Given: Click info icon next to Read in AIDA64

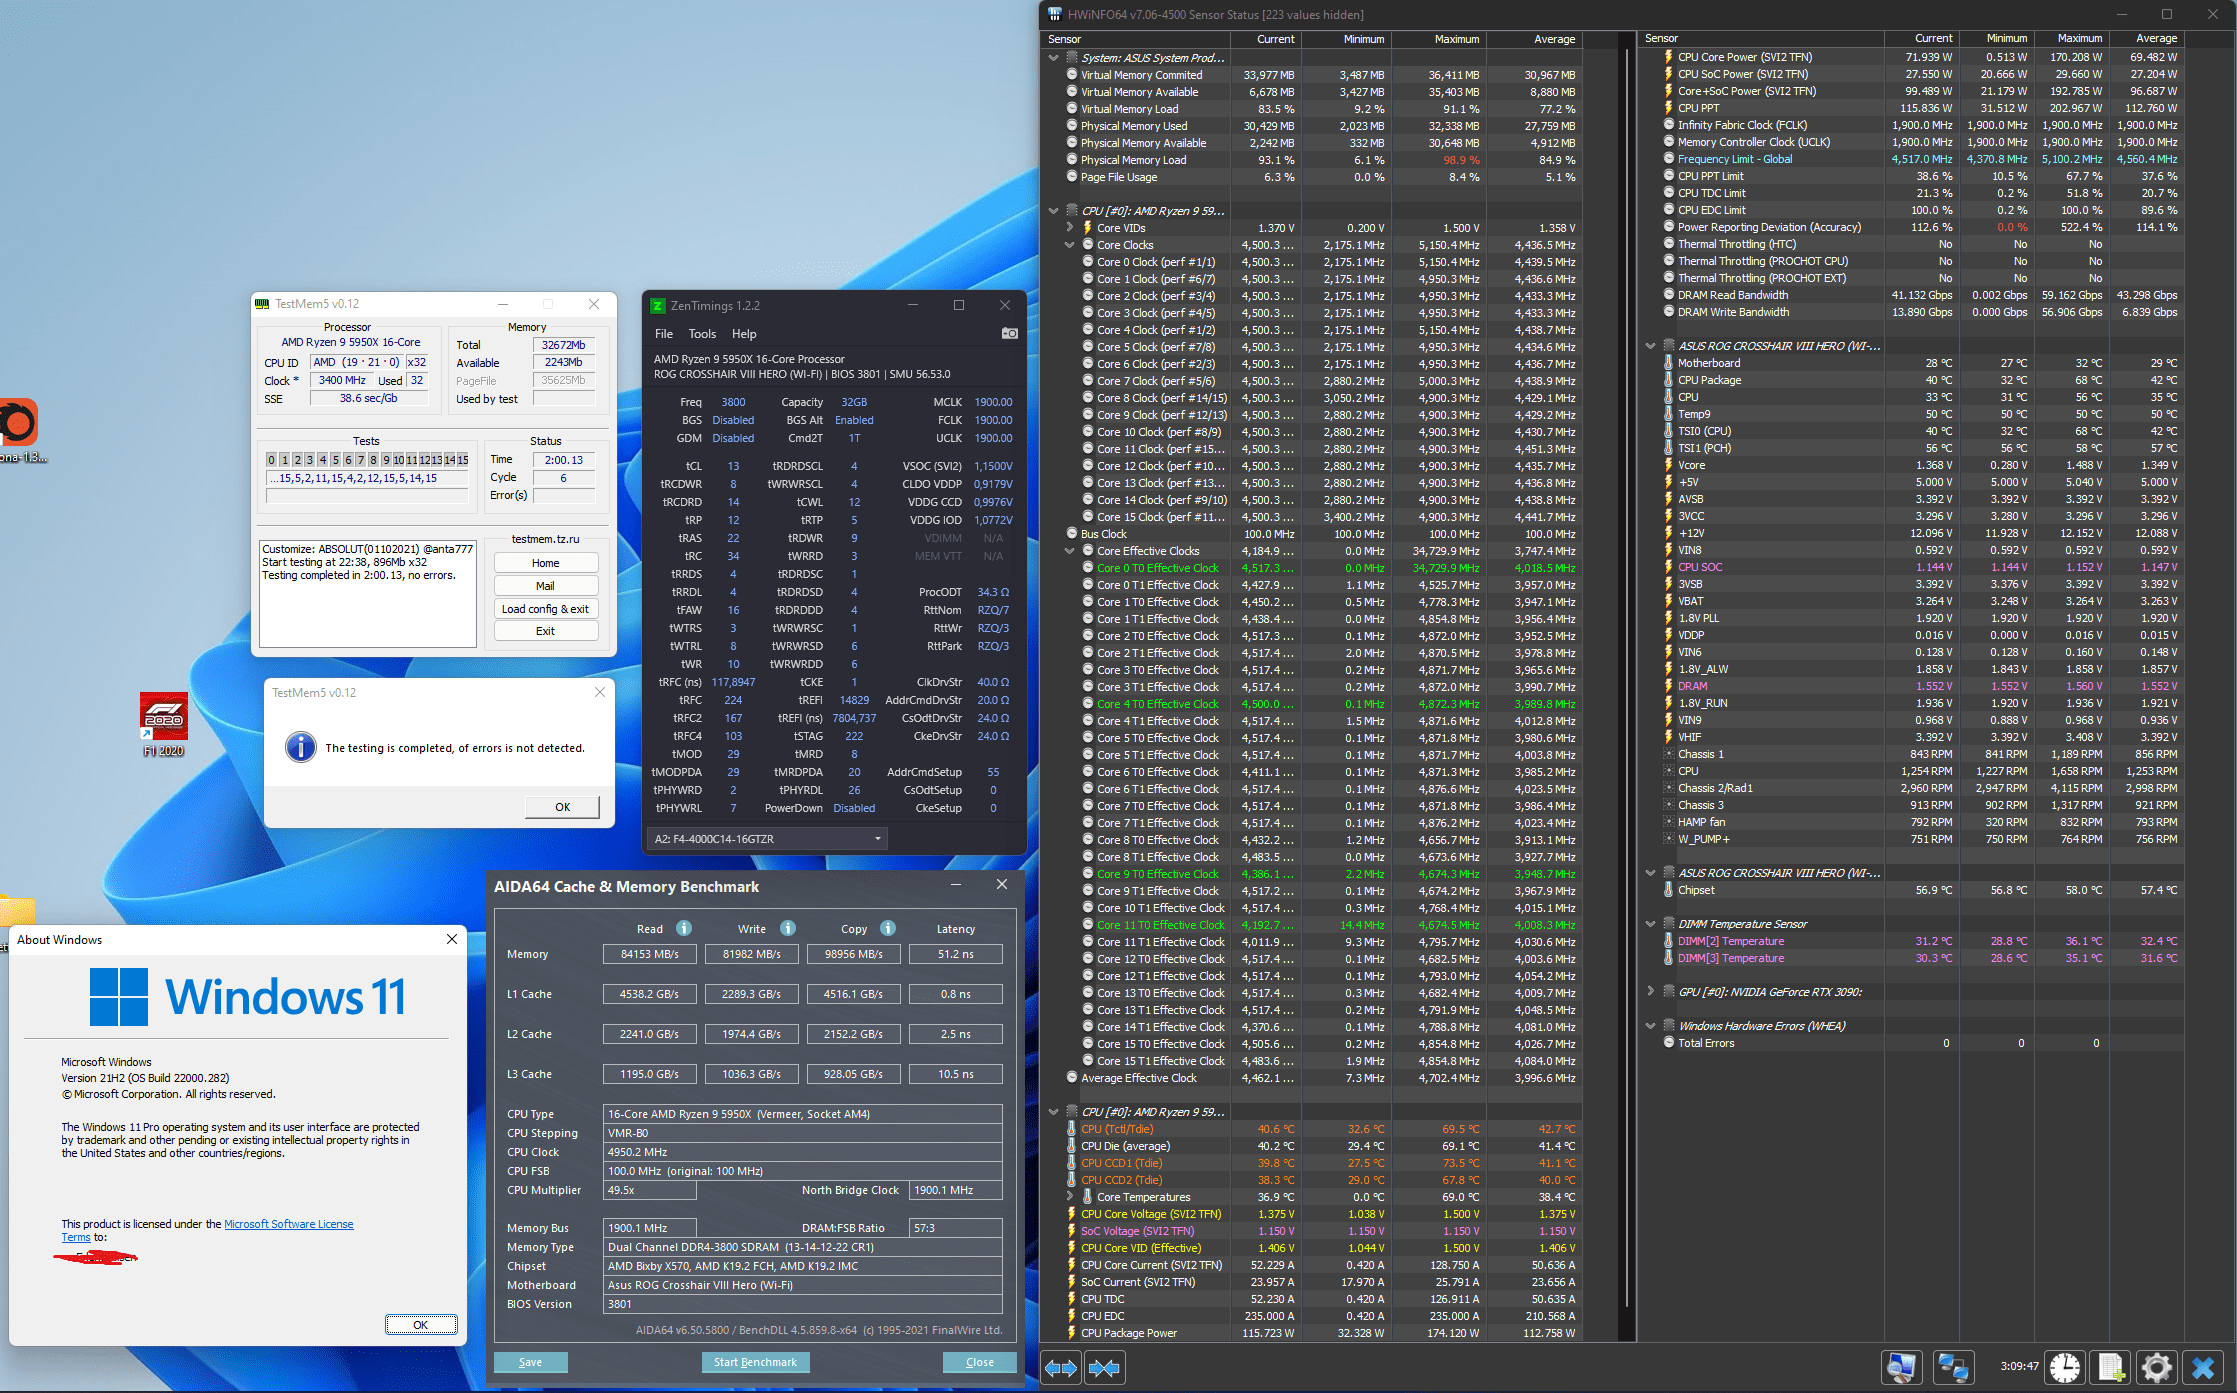Looking at the screenshot, I should coord(684,928).
